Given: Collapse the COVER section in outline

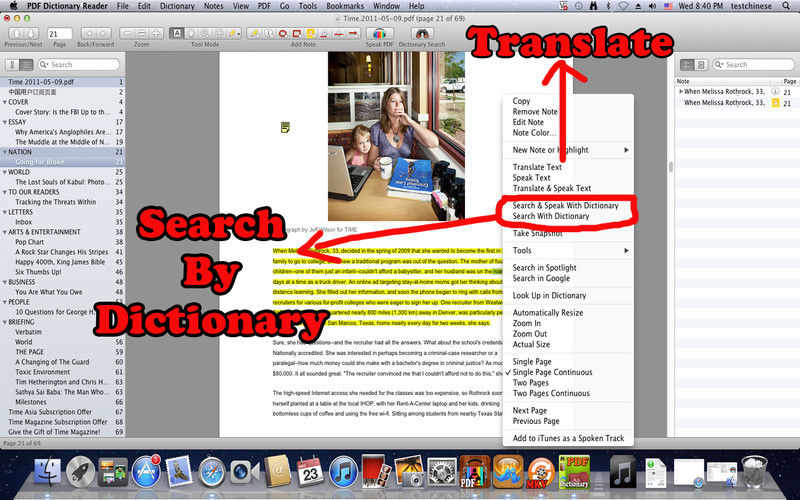Looking at the screenshot, I should (x=5, y=102).
